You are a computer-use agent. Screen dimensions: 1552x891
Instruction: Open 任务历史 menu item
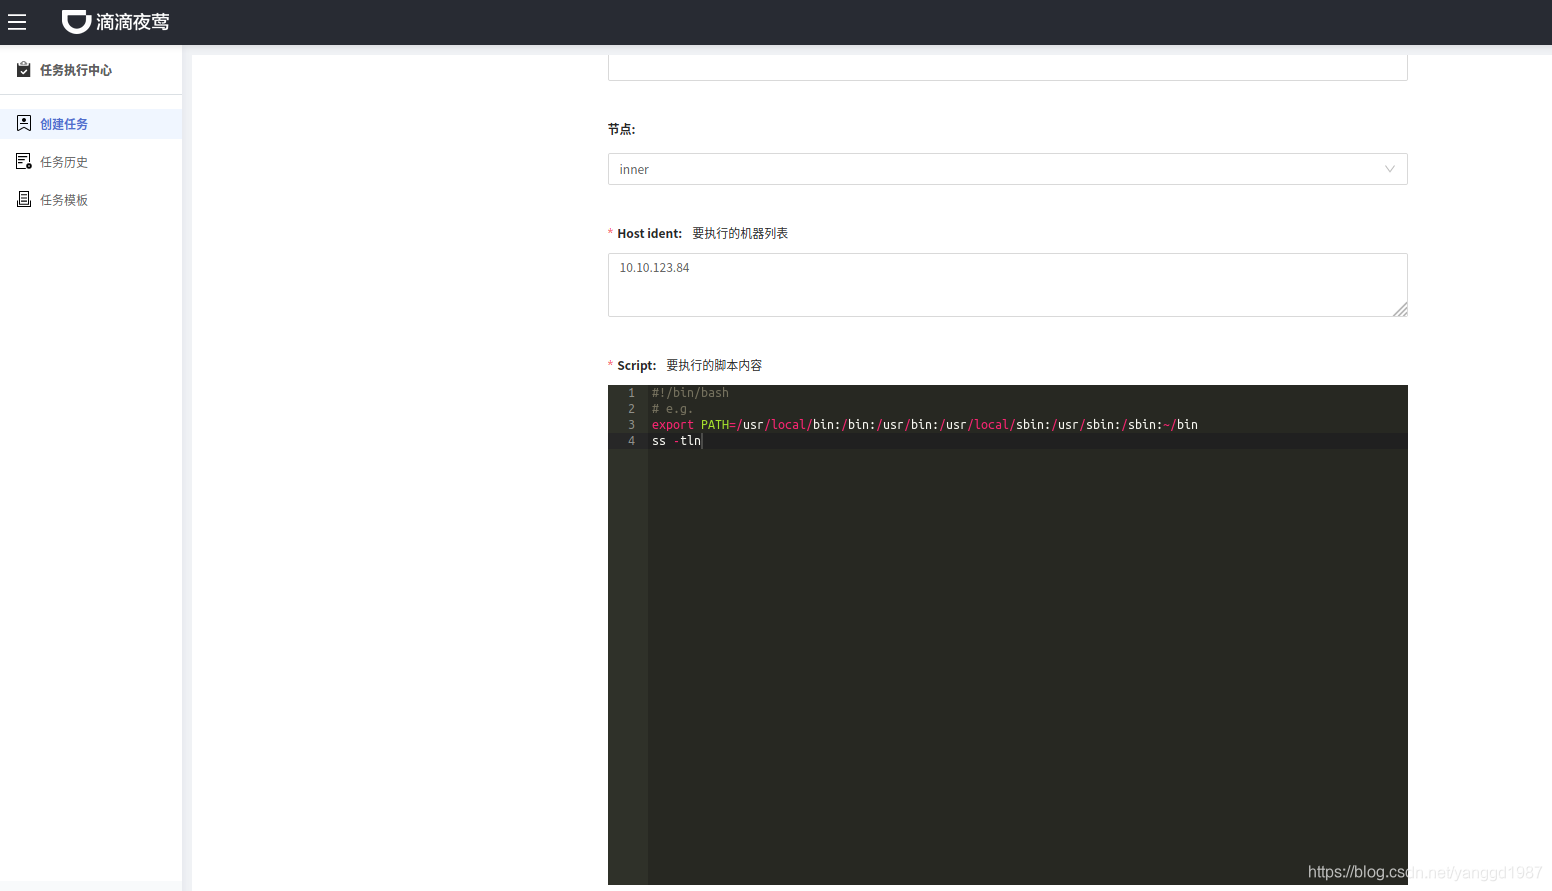pyautogui.click(x=91, y=162)
